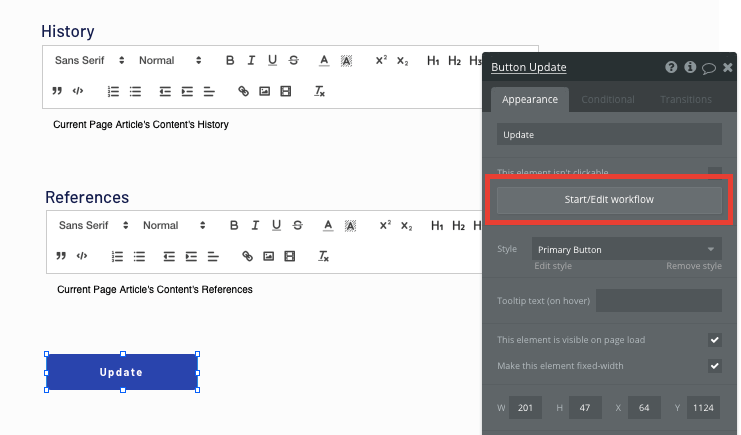
Task: Open the comment bubble icon in Button Update panel
Action: (x=708, y=68)
